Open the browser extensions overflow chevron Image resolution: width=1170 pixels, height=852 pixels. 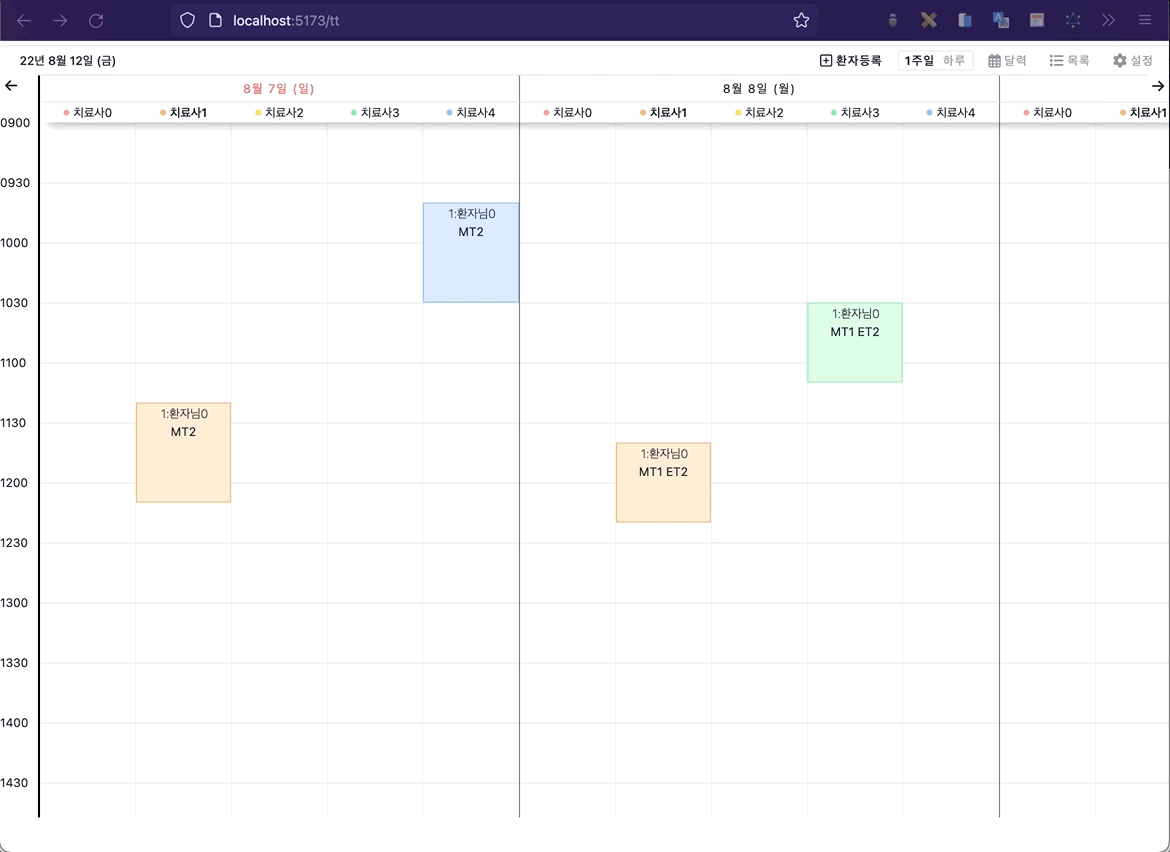(1108, 20)
